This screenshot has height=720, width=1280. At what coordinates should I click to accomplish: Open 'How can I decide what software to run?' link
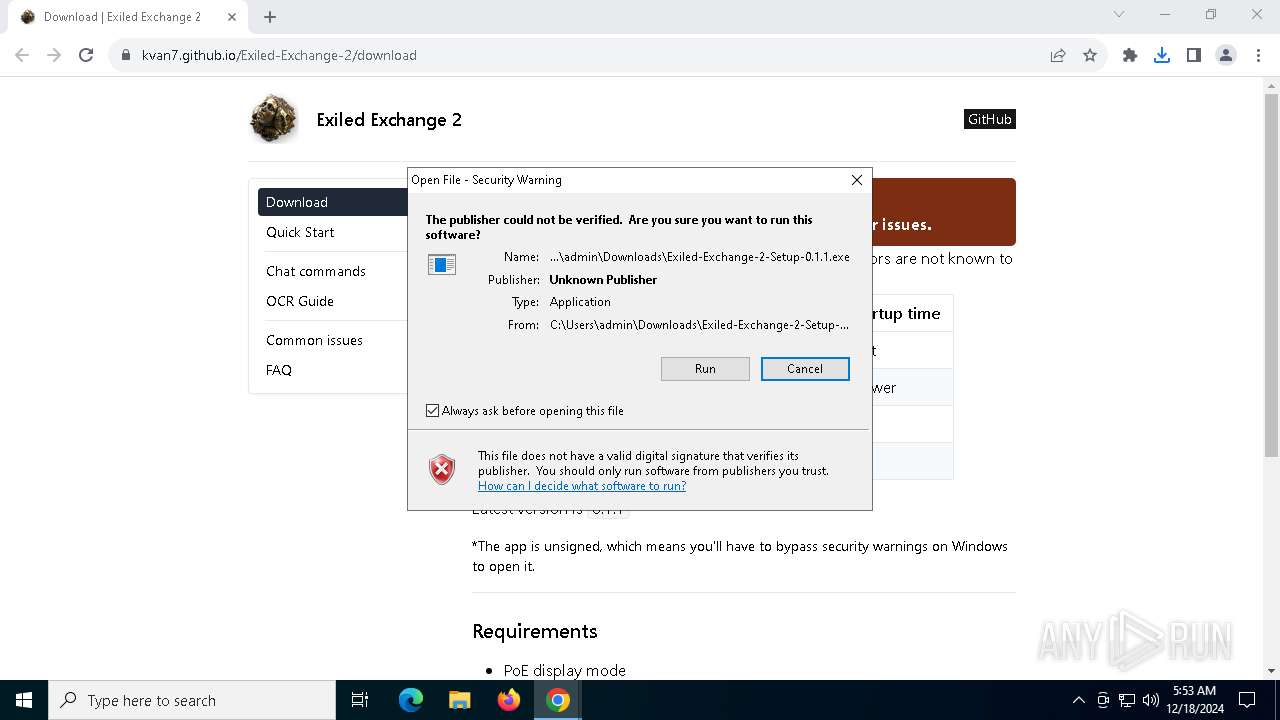pyautogui.click(x=582, y=486)
